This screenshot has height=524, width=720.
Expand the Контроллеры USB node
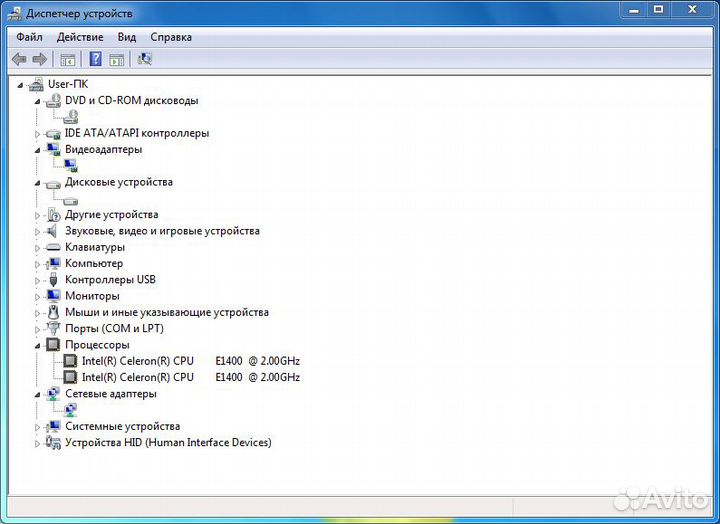(x=37, y=281)
